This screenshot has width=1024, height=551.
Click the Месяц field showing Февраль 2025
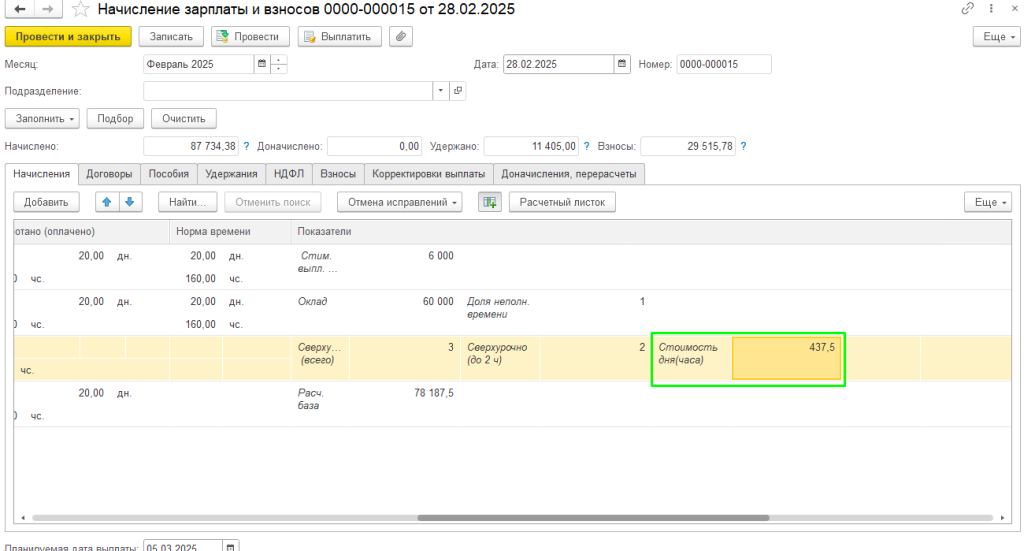click(x=199, y=64)
